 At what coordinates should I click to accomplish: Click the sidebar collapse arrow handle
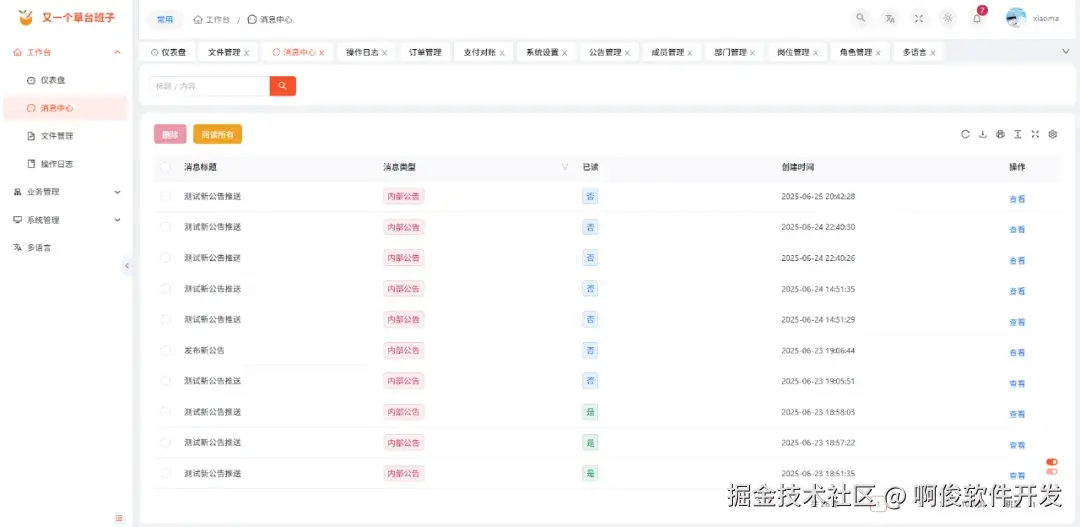[127, 266]
